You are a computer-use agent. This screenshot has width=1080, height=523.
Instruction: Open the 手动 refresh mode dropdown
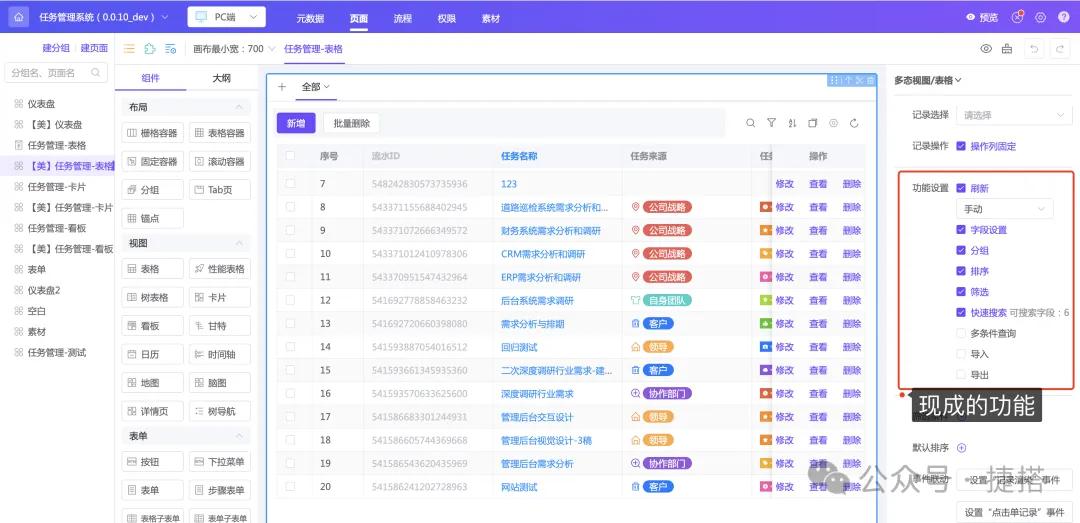tap(1004, 209)
